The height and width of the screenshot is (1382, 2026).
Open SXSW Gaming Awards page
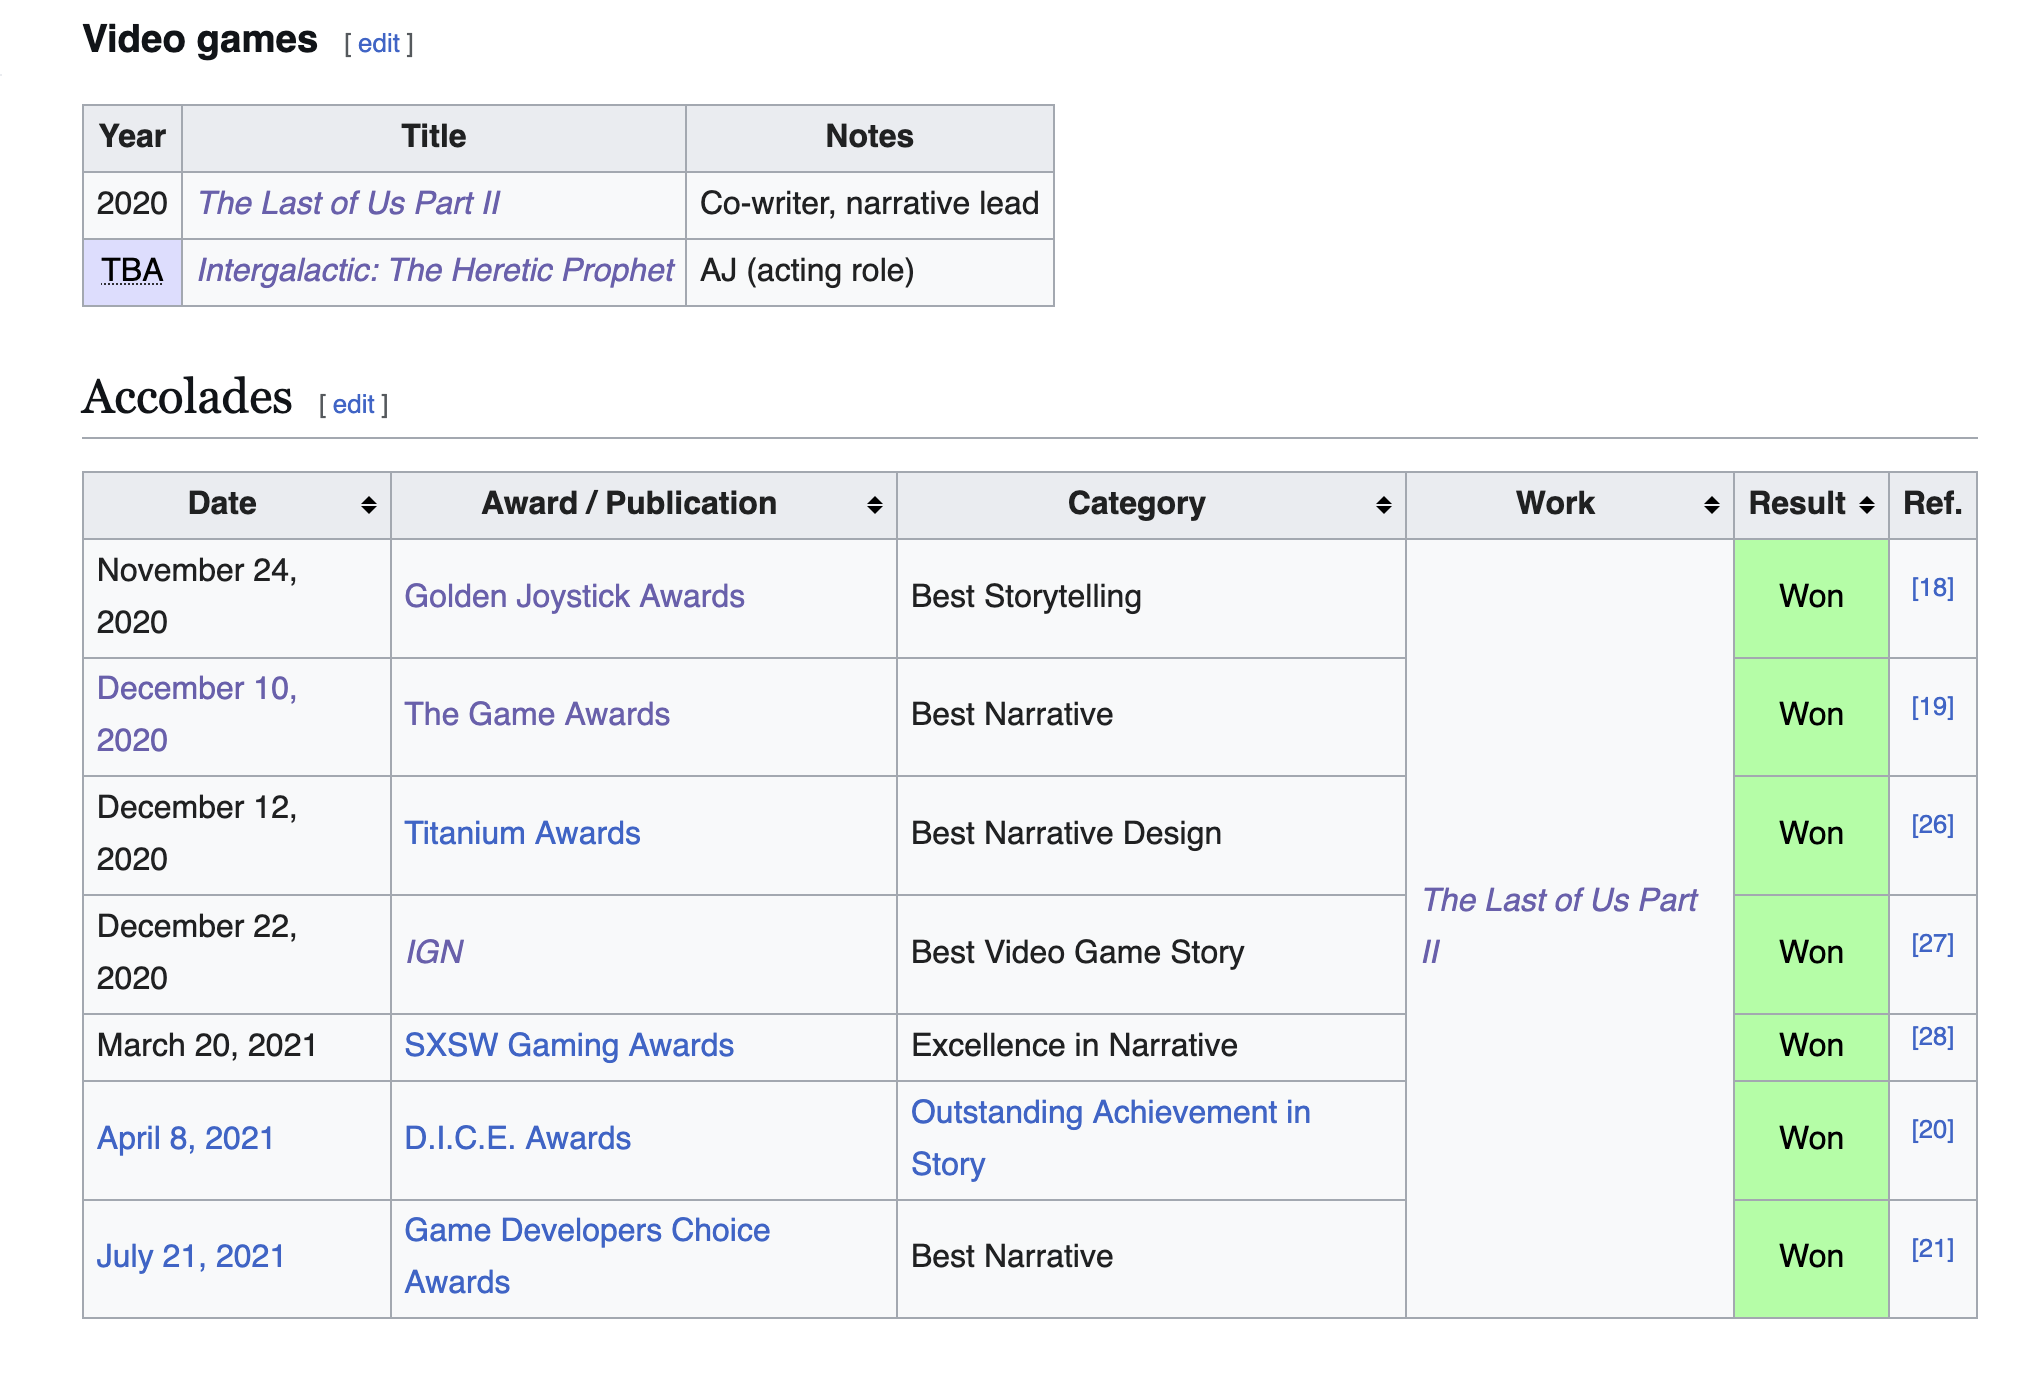[569, 1045]
